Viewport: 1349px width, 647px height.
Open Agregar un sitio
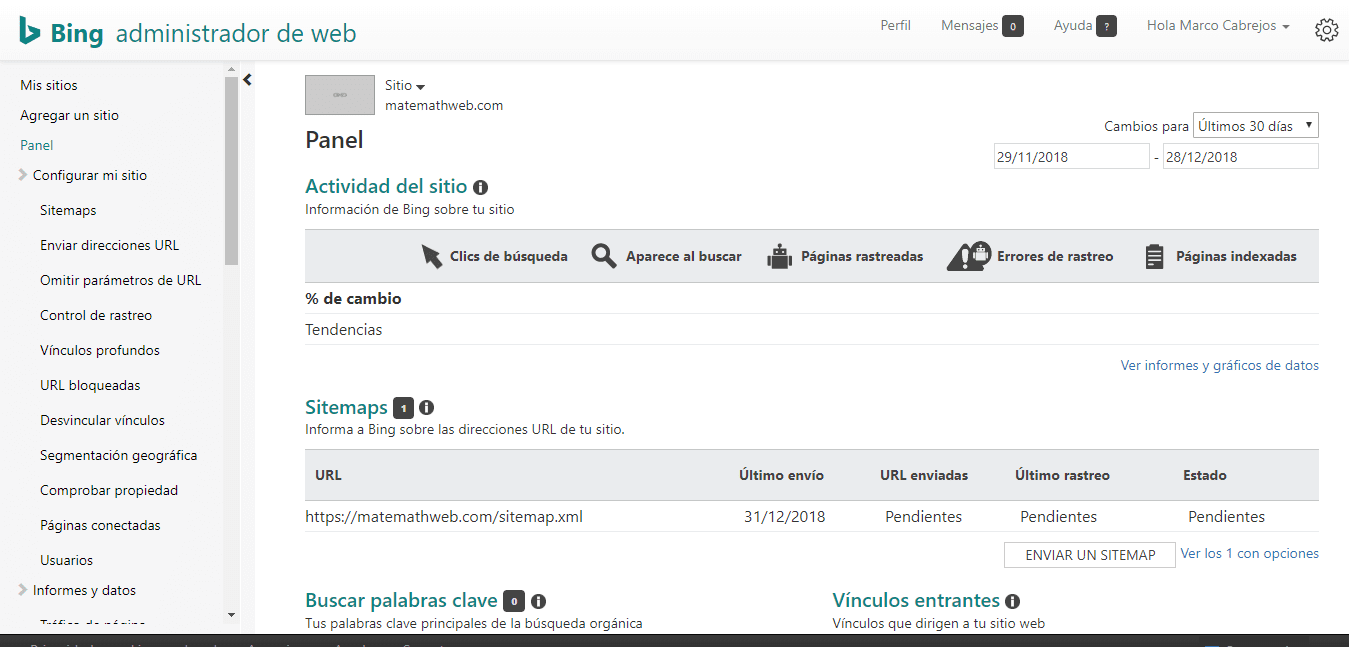coord(69,115)
